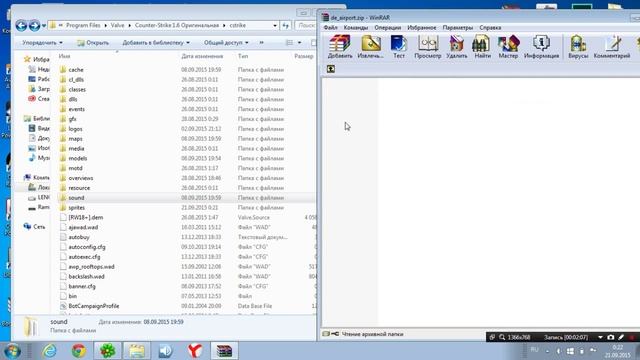Sort by Дата изменения column header

202,56
